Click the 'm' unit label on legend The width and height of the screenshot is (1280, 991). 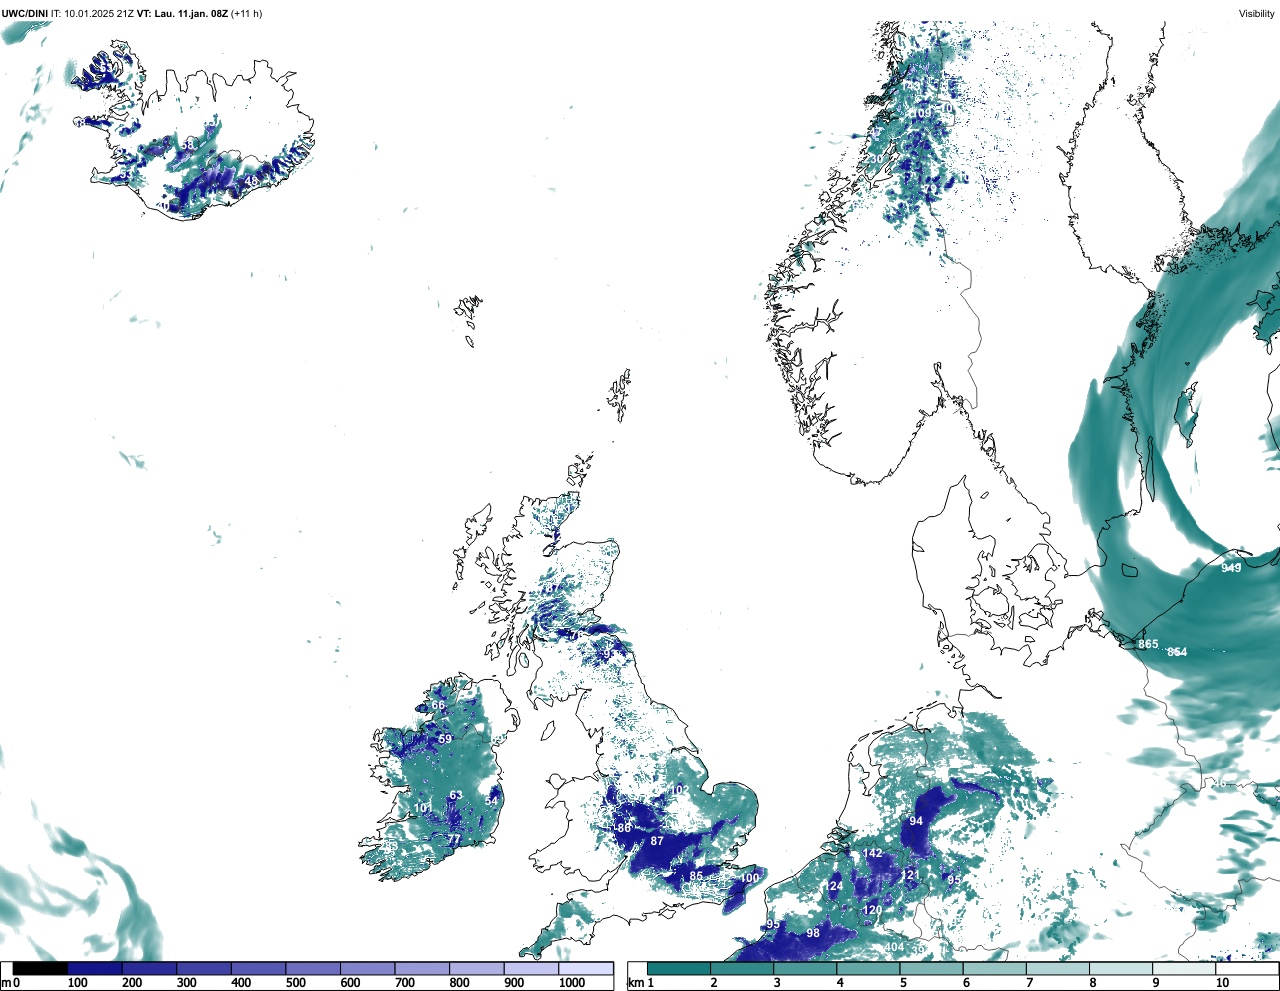pyautogui.click(x=6, y=983)
